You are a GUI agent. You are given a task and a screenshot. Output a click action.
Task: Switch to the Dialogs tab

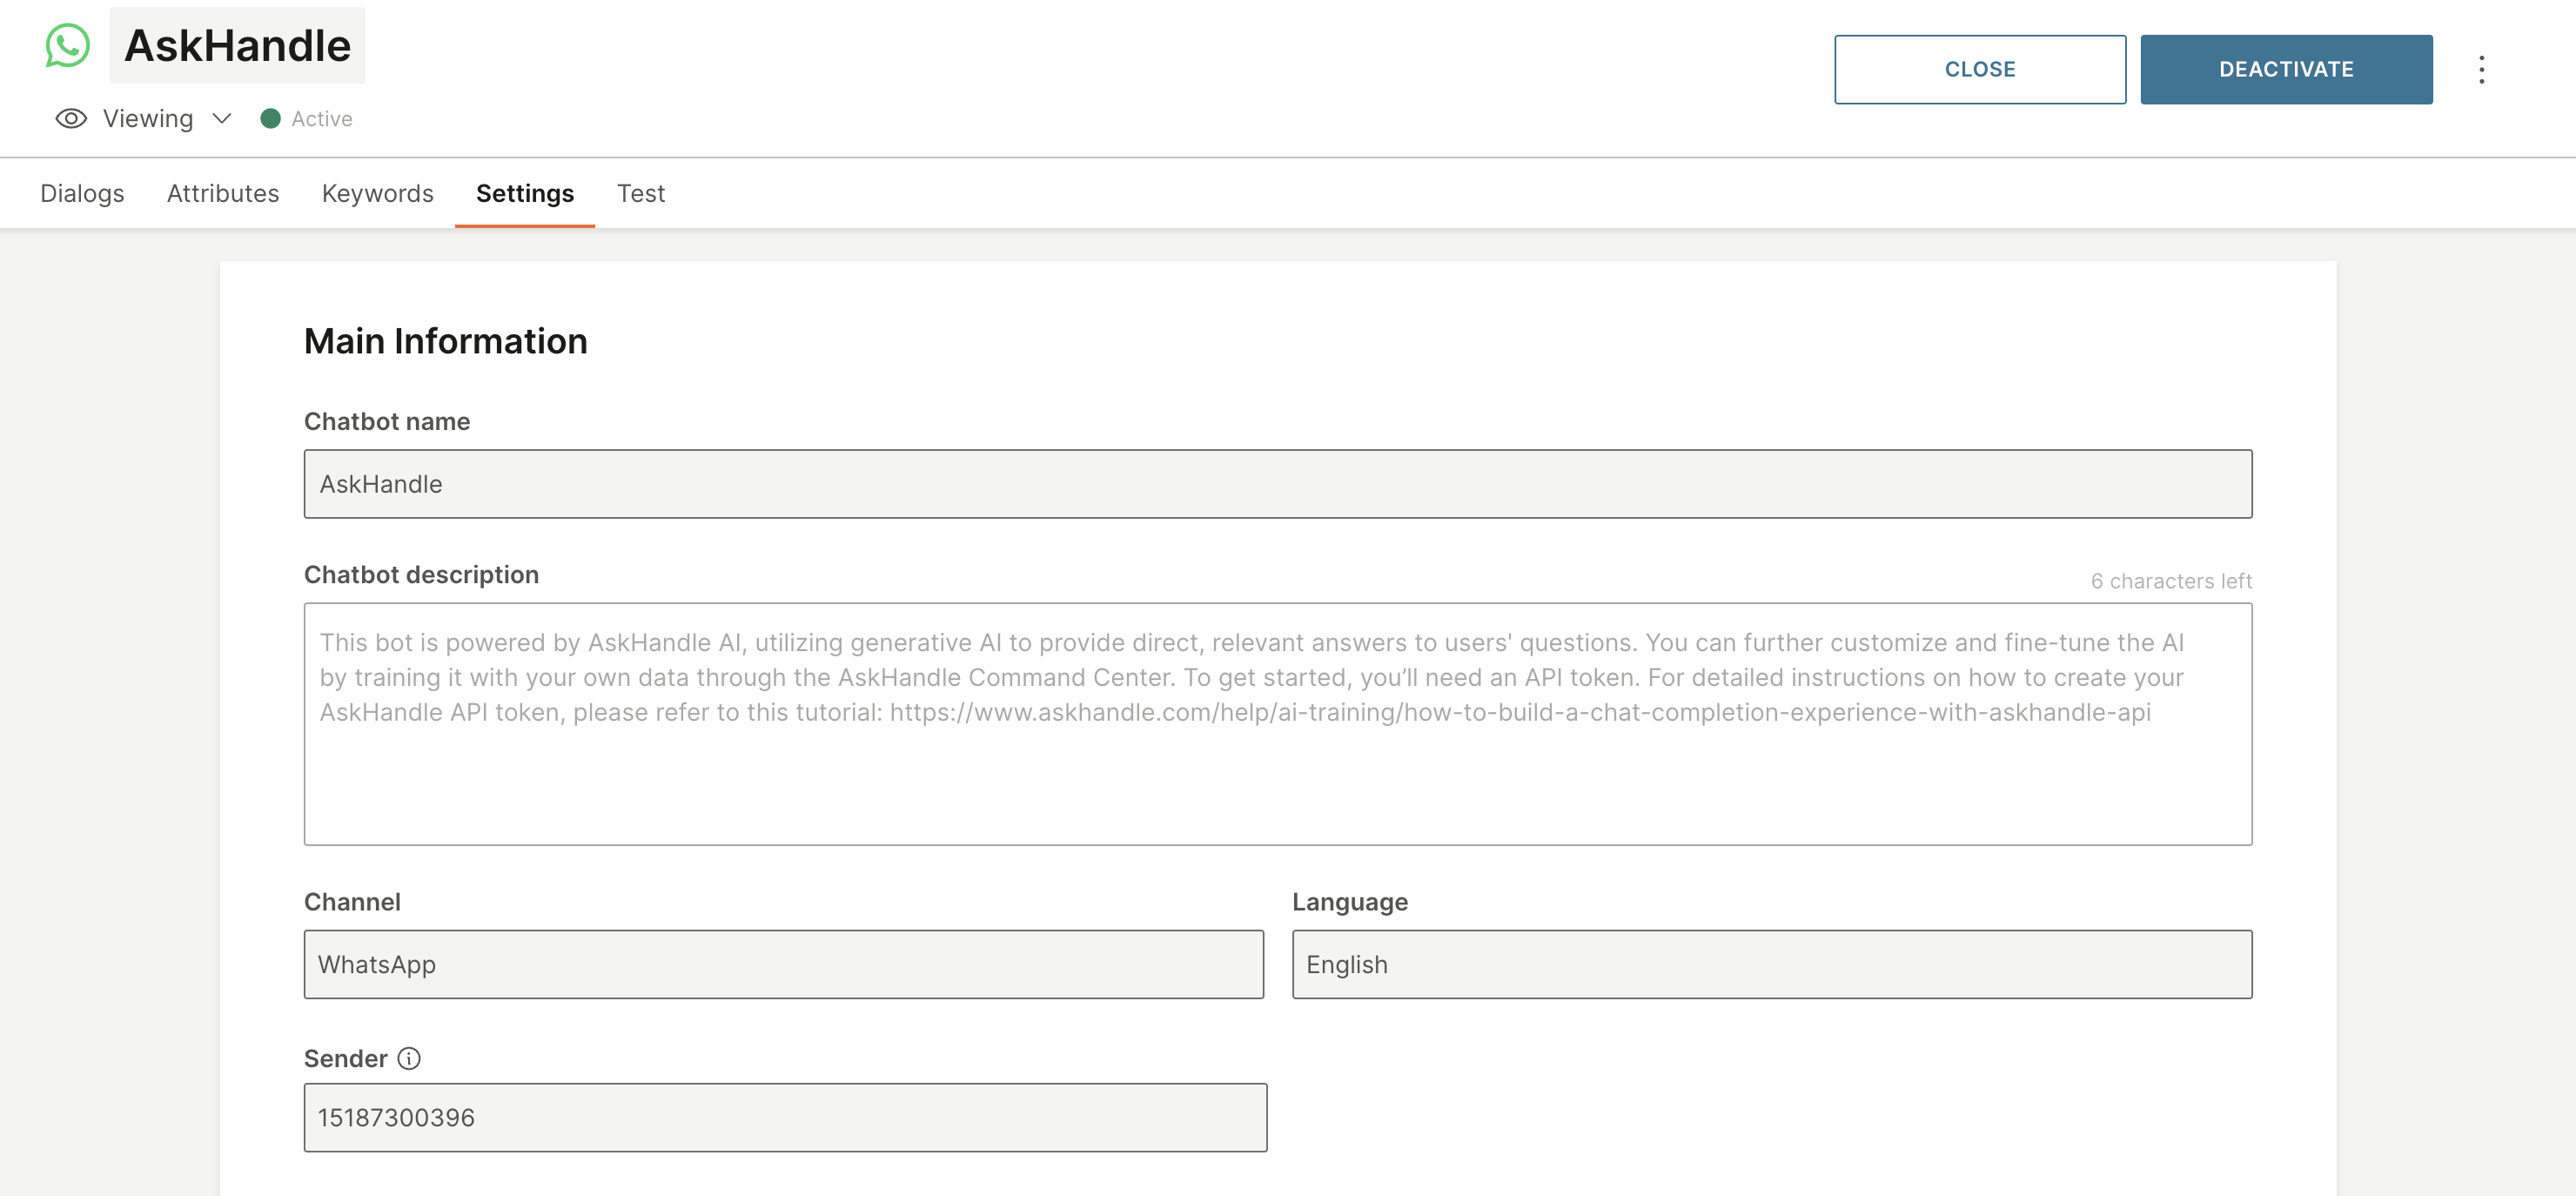pos(82,193)
